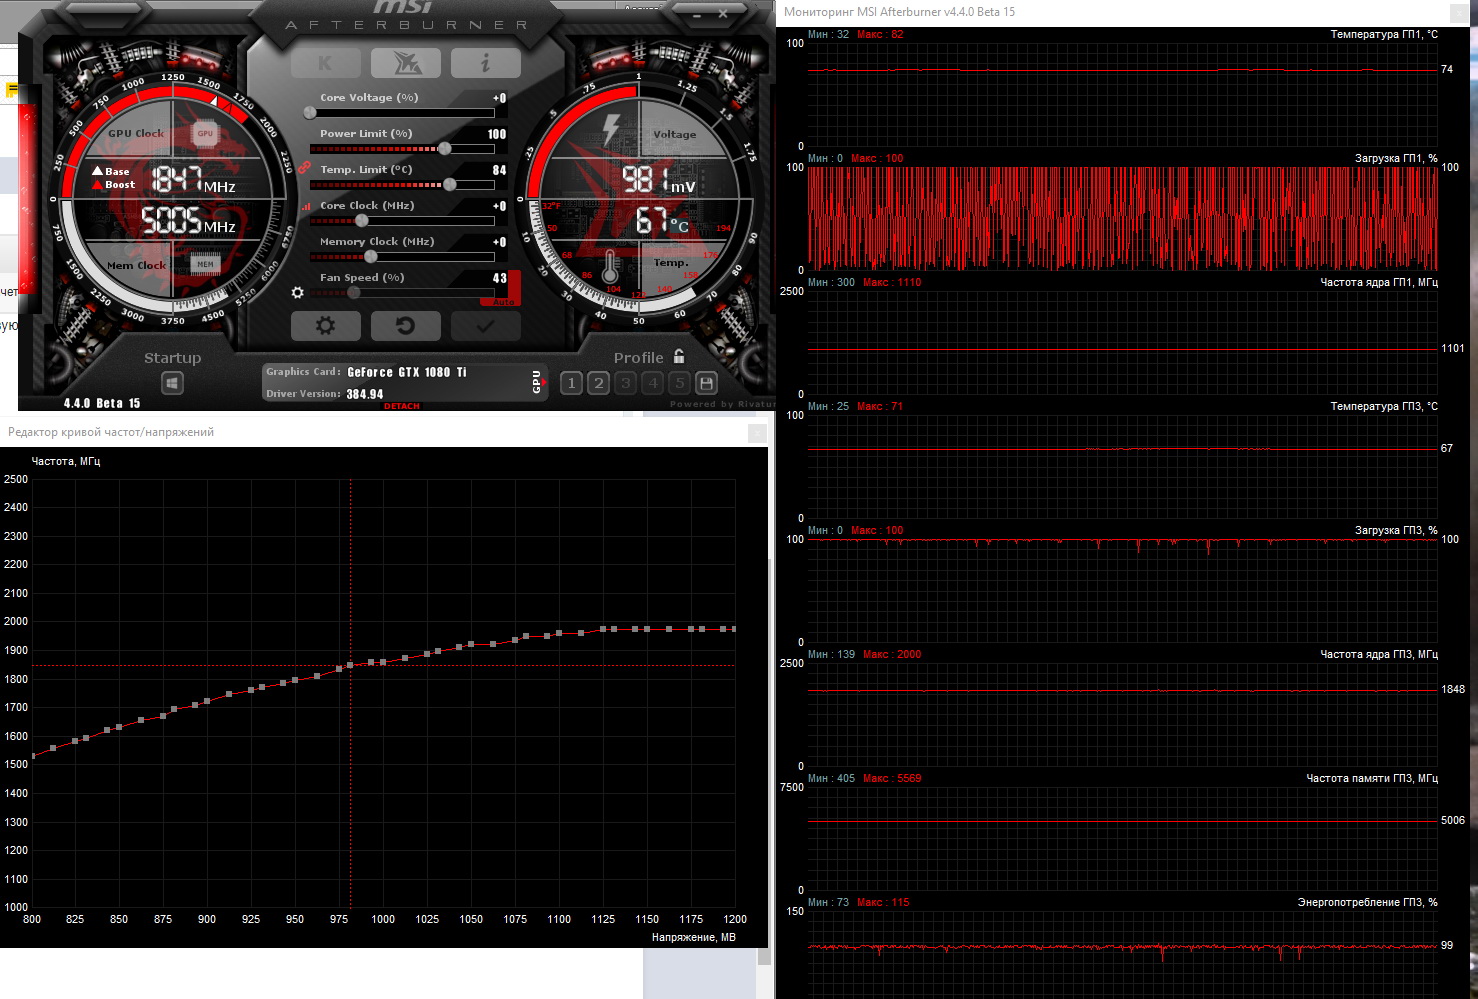The height and width of the screenshot is (999, 1478).
Task: Click the Энергопотребление ГП3, % graph label
Action: point(1368,902)
